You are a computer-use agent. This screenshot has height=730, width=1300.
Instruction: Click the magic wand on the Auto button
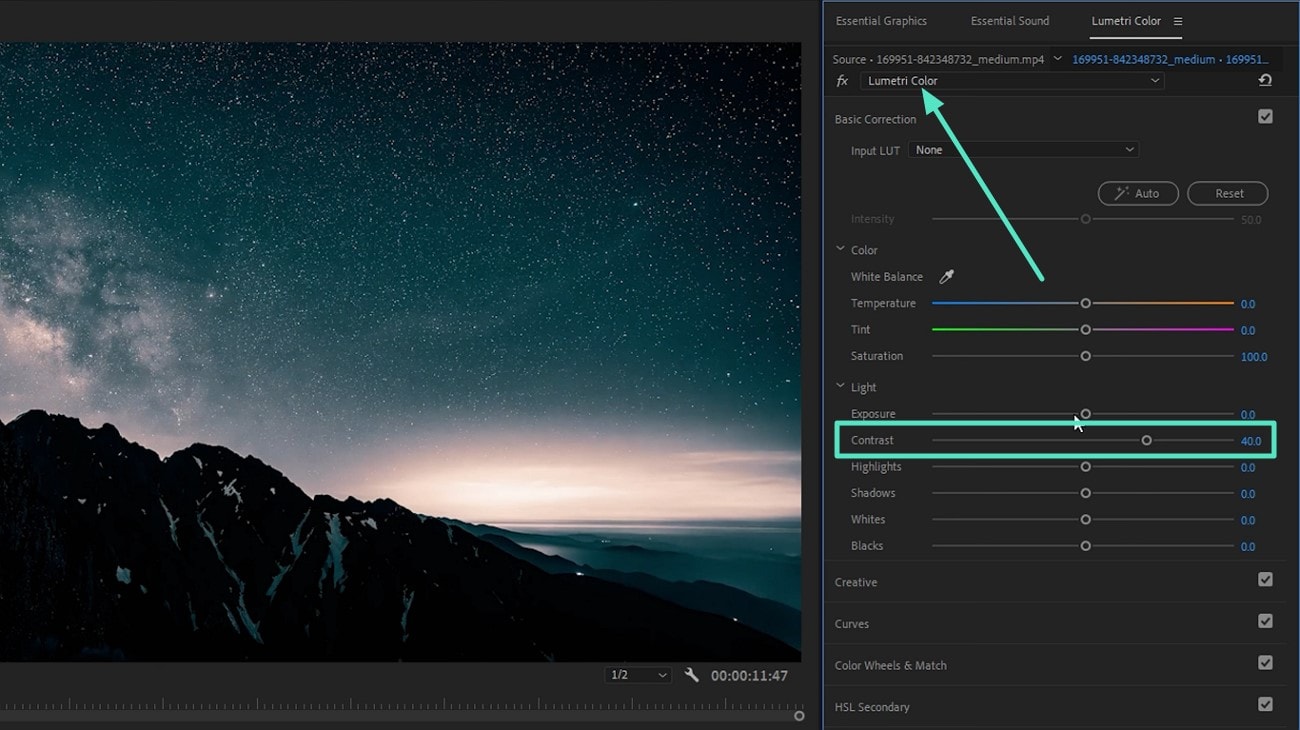1120,193
